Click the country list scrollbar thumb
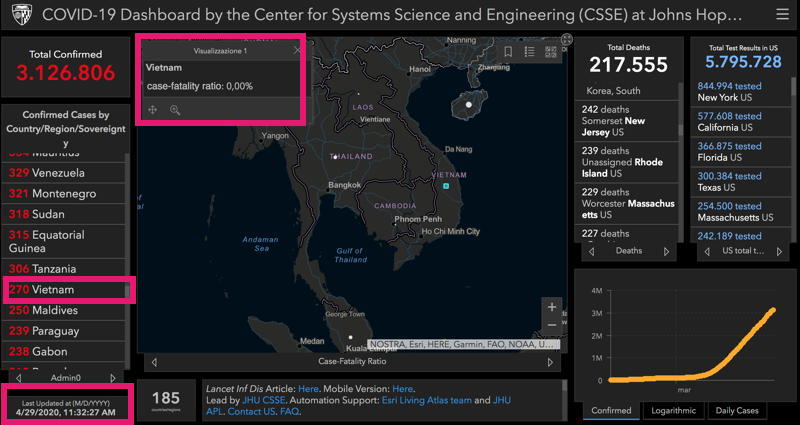The width and height of the screenshot is (800, 425). [x=128, y=291]
